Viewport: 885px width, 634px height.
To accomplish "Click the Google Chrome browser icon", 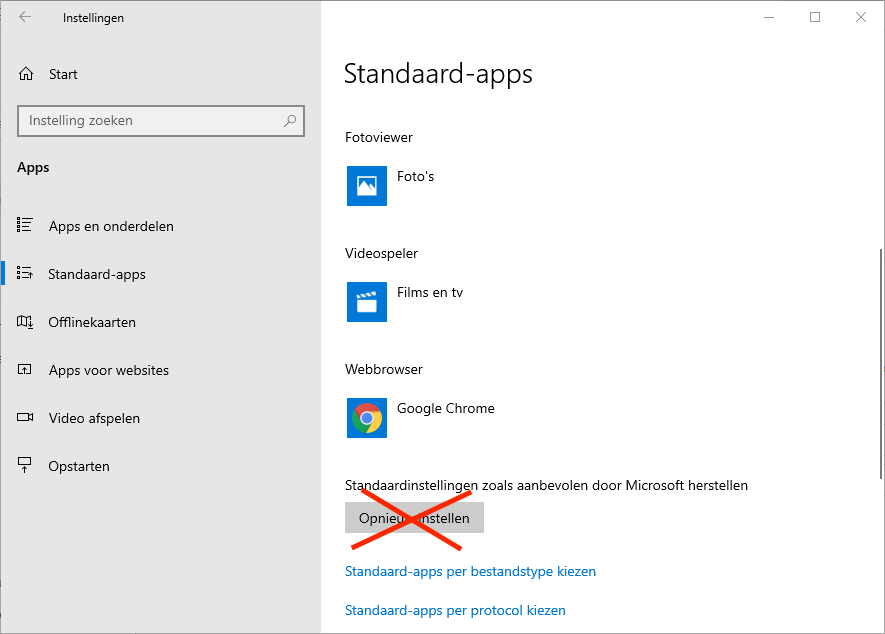I will tap(367, 418).
